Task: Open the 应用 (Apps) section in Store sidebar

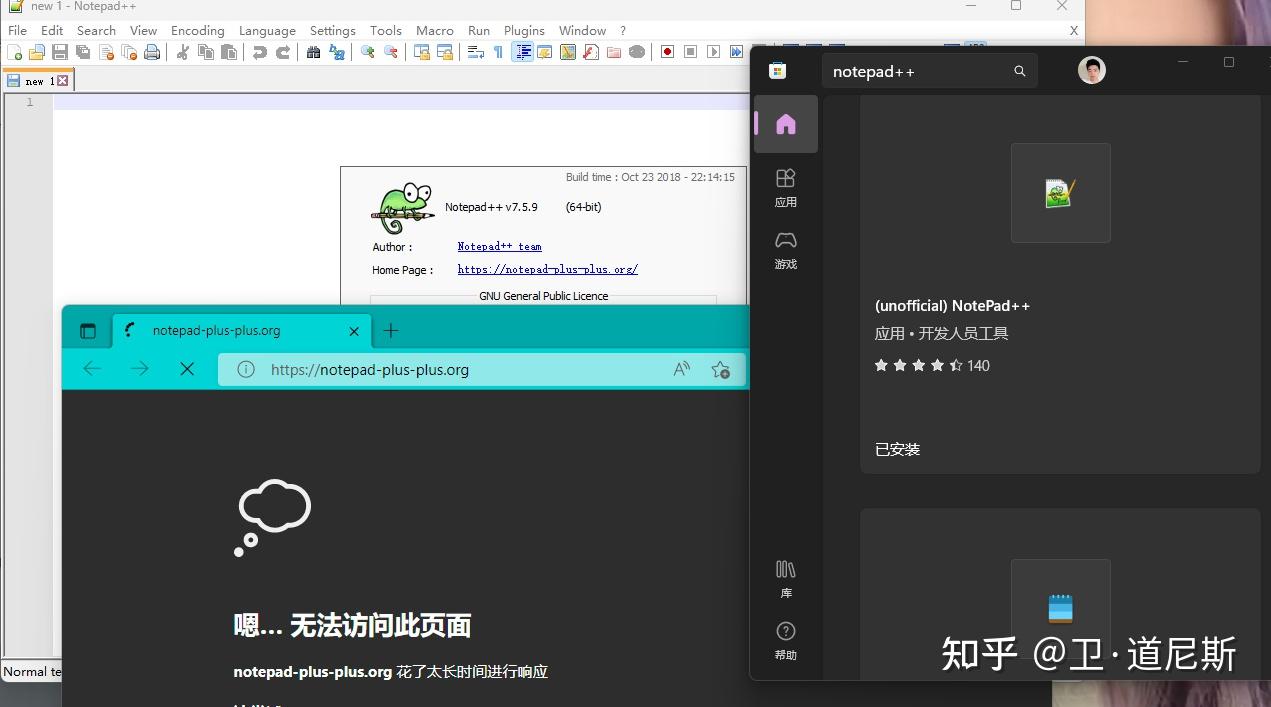Action: tap(786, 187)
